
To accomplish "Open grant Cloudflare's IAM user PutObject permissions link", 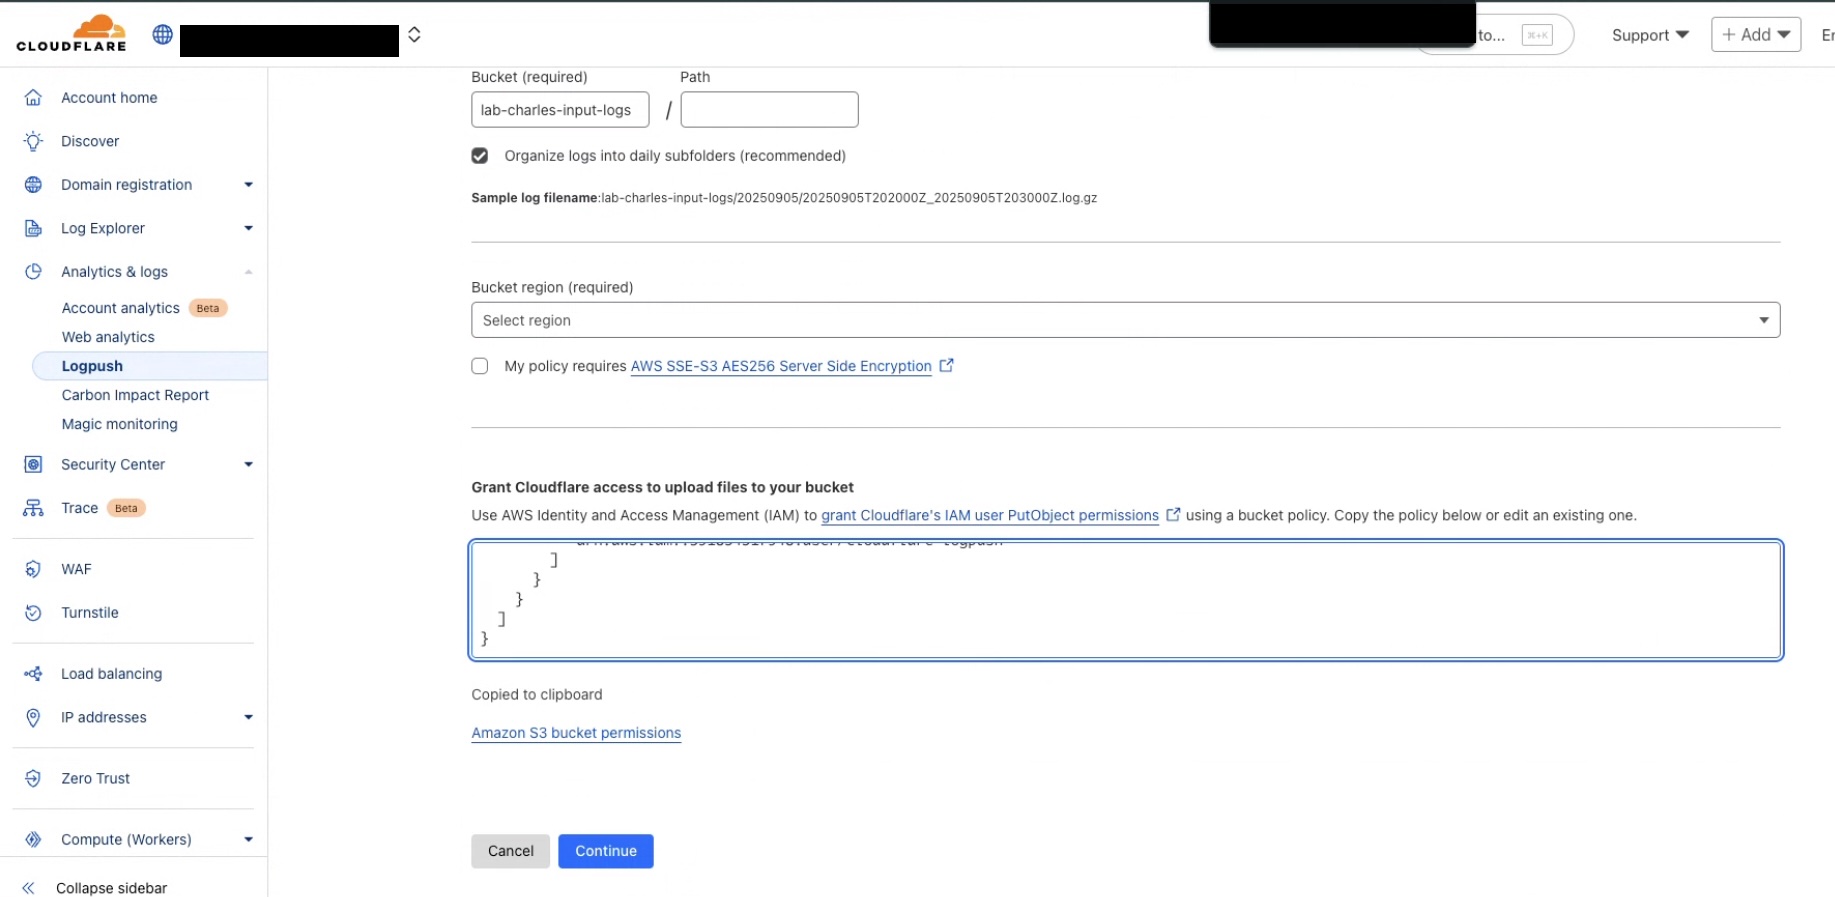I will pos(990,515).
